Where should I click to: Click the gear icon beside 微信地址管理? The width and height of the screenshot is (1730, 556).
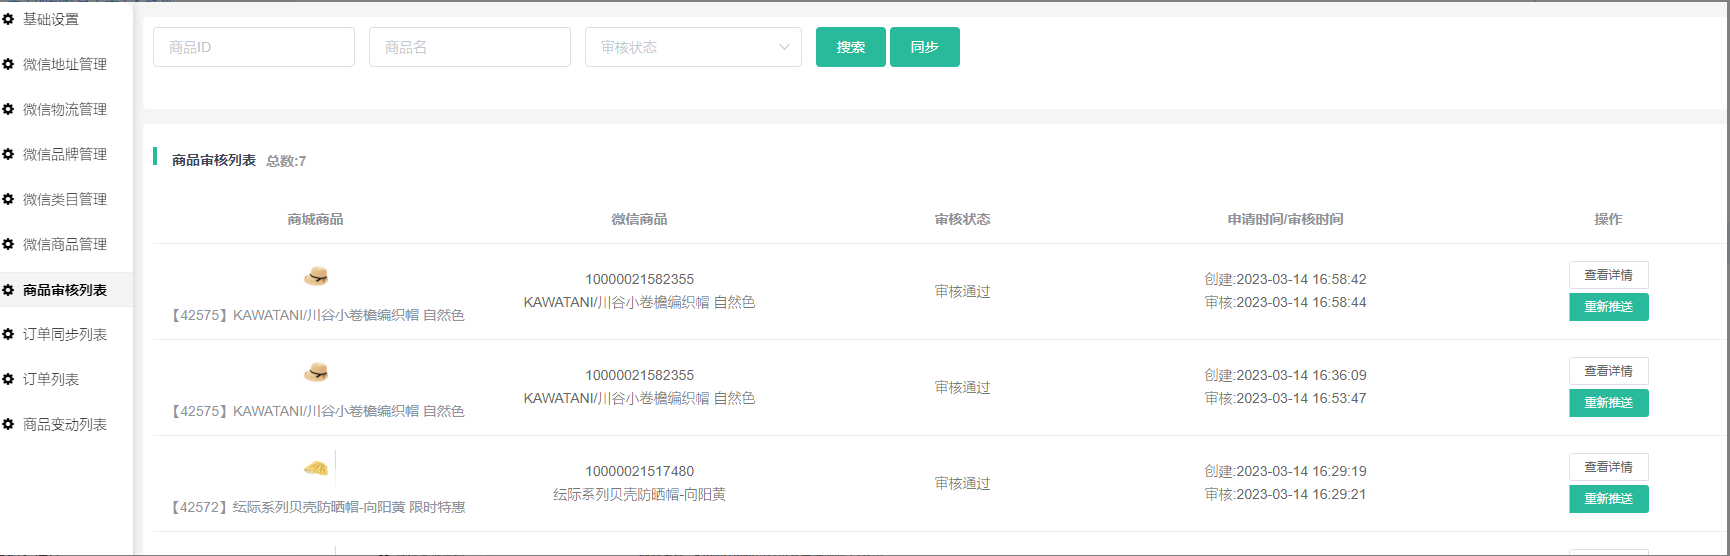tap(8, 64)
